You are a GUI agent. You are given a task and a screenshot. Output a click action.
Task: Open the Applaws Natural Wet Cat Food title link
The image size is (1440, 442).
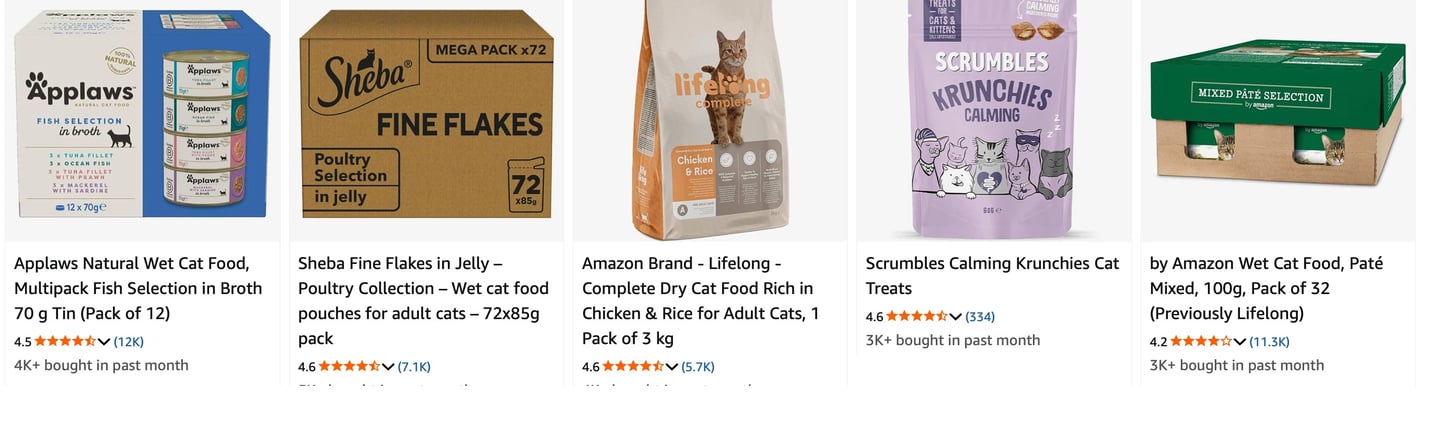click(x=138, y=288)
